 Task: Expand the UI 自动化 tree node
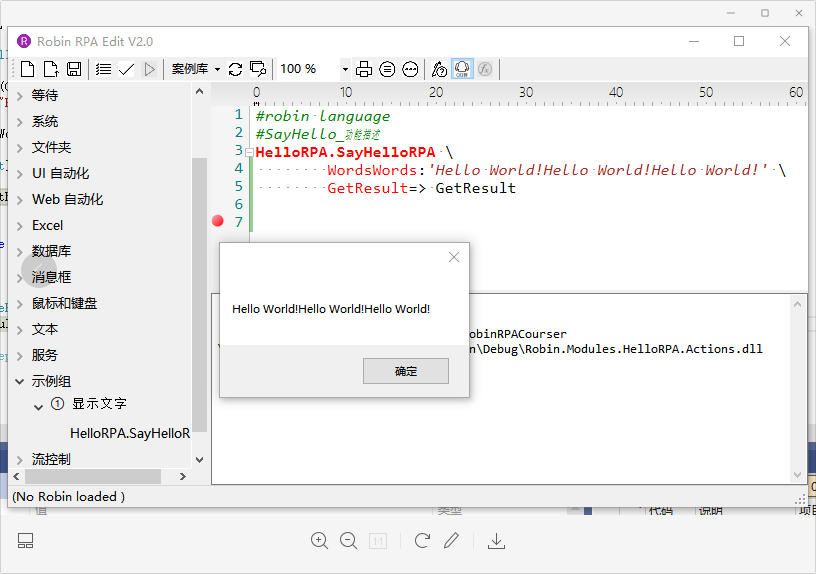[20, 174]
